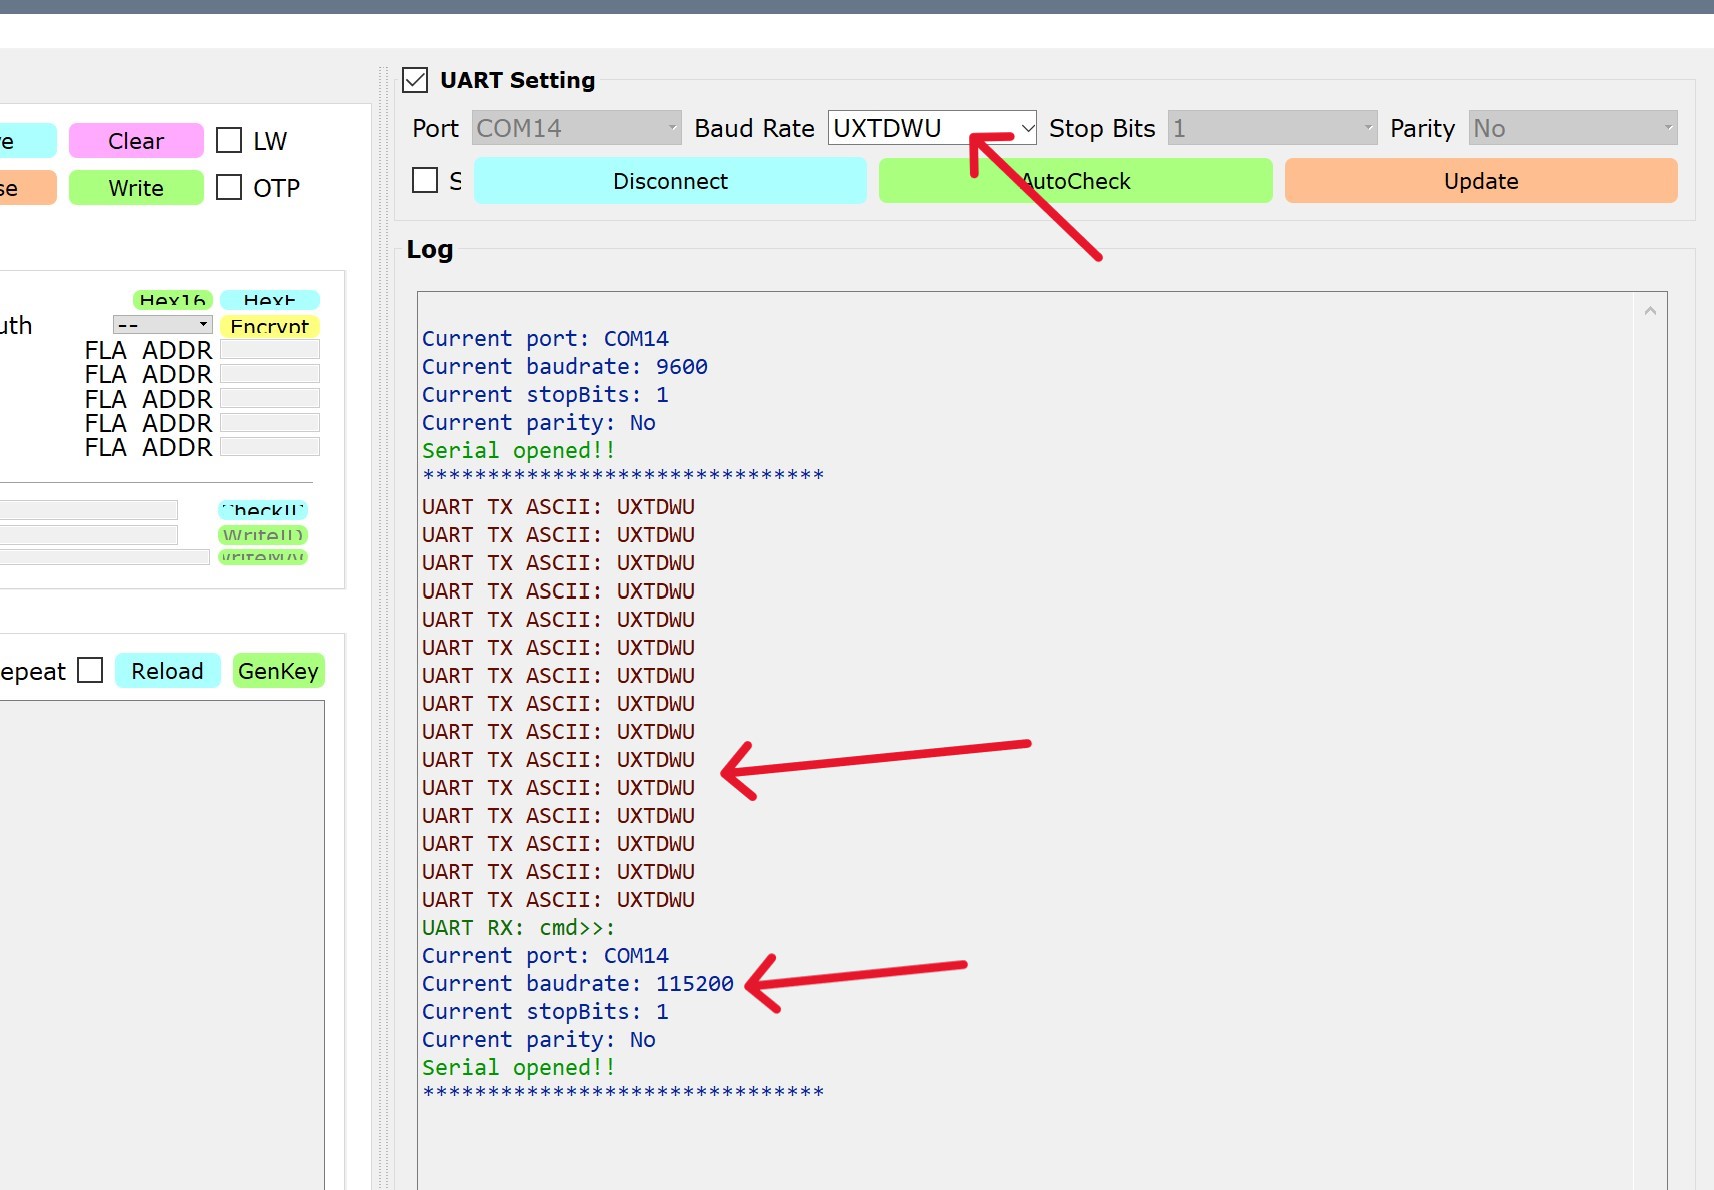This screenshot has width=1714, height=1190.
Task: Tick the checkbox left of Disconnect
Action: (425, 180)
